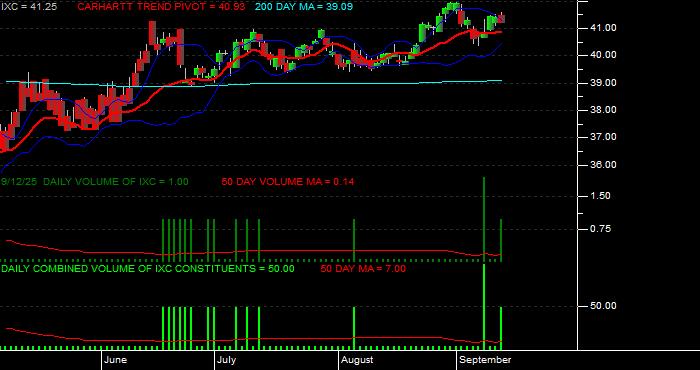This screenshot has height=370, width=700.
Task: Click the 39.00 price axis label
Action: (x=604, y=83)
